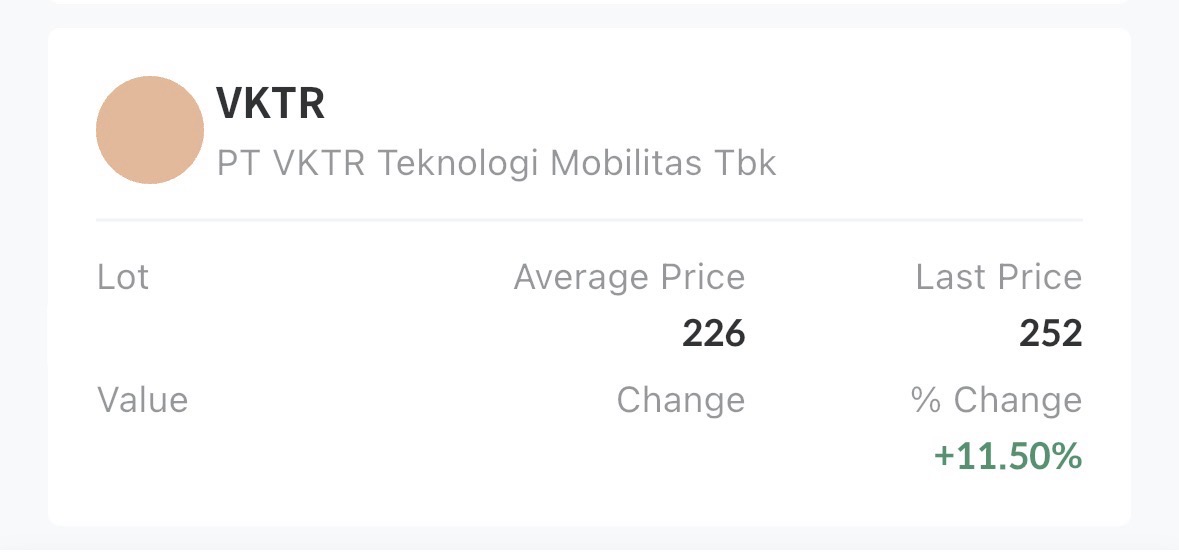1179x556 pixels.
Task: Click the Change label in middle column
Action: [680, 400]
